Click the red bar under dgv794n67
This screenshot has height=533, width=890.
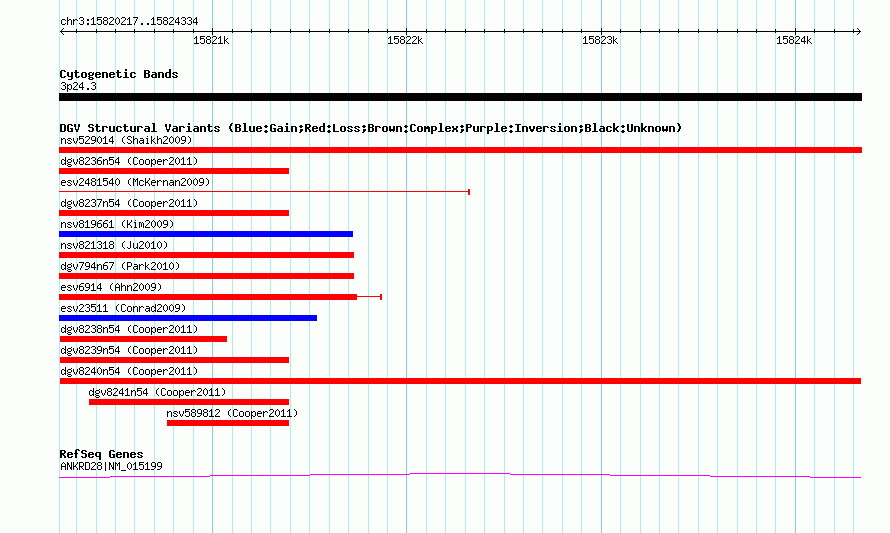(x=207, y=276)
